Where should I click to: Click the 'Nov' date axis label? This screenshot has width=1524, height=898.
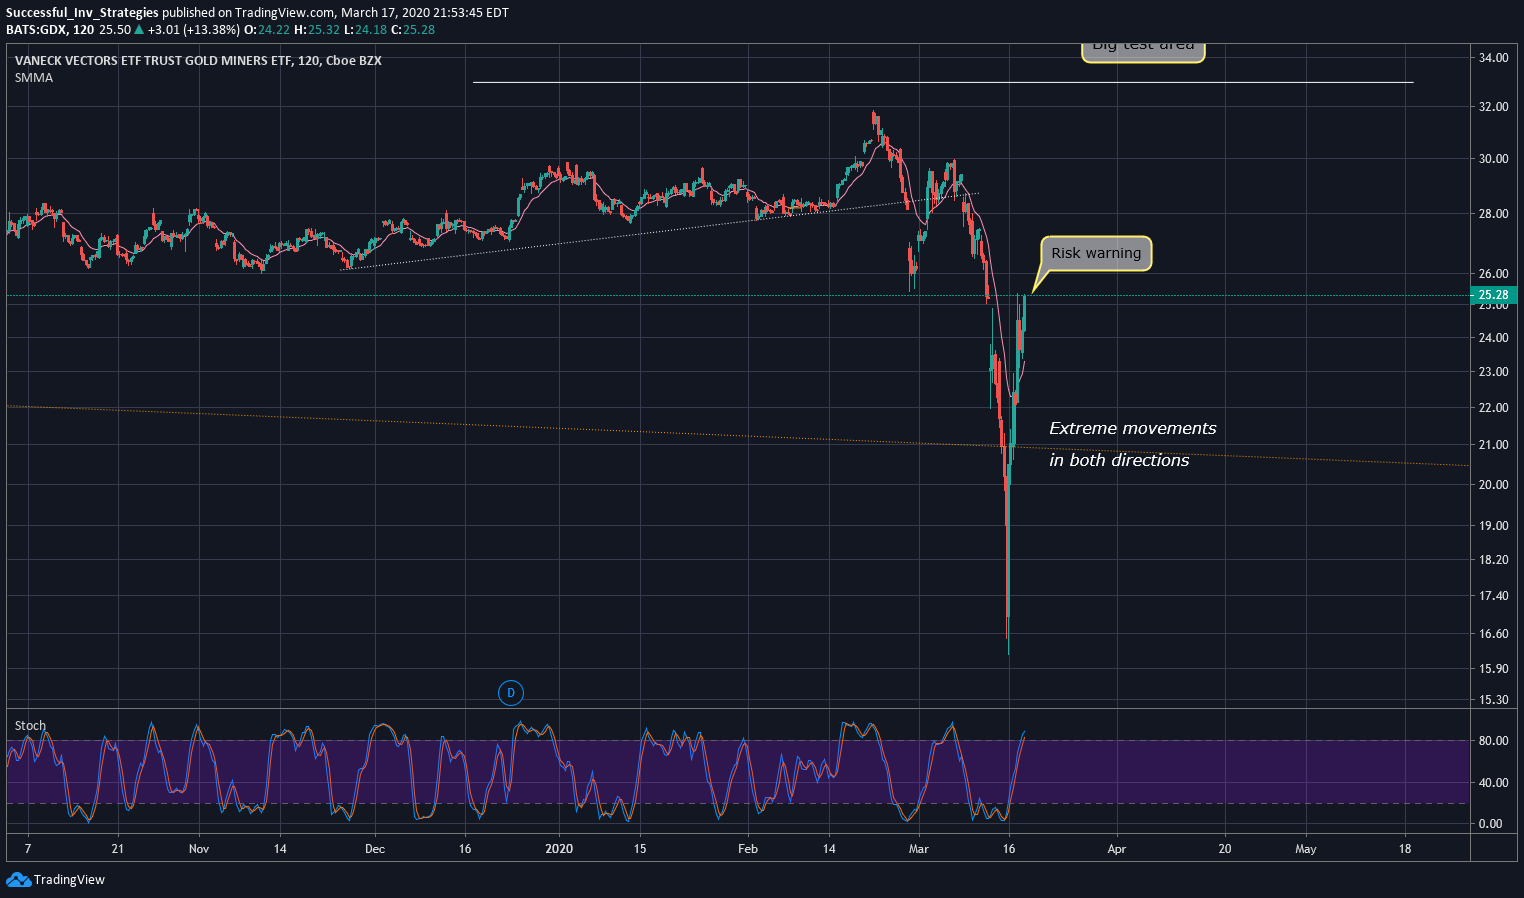tap(199, 849)
